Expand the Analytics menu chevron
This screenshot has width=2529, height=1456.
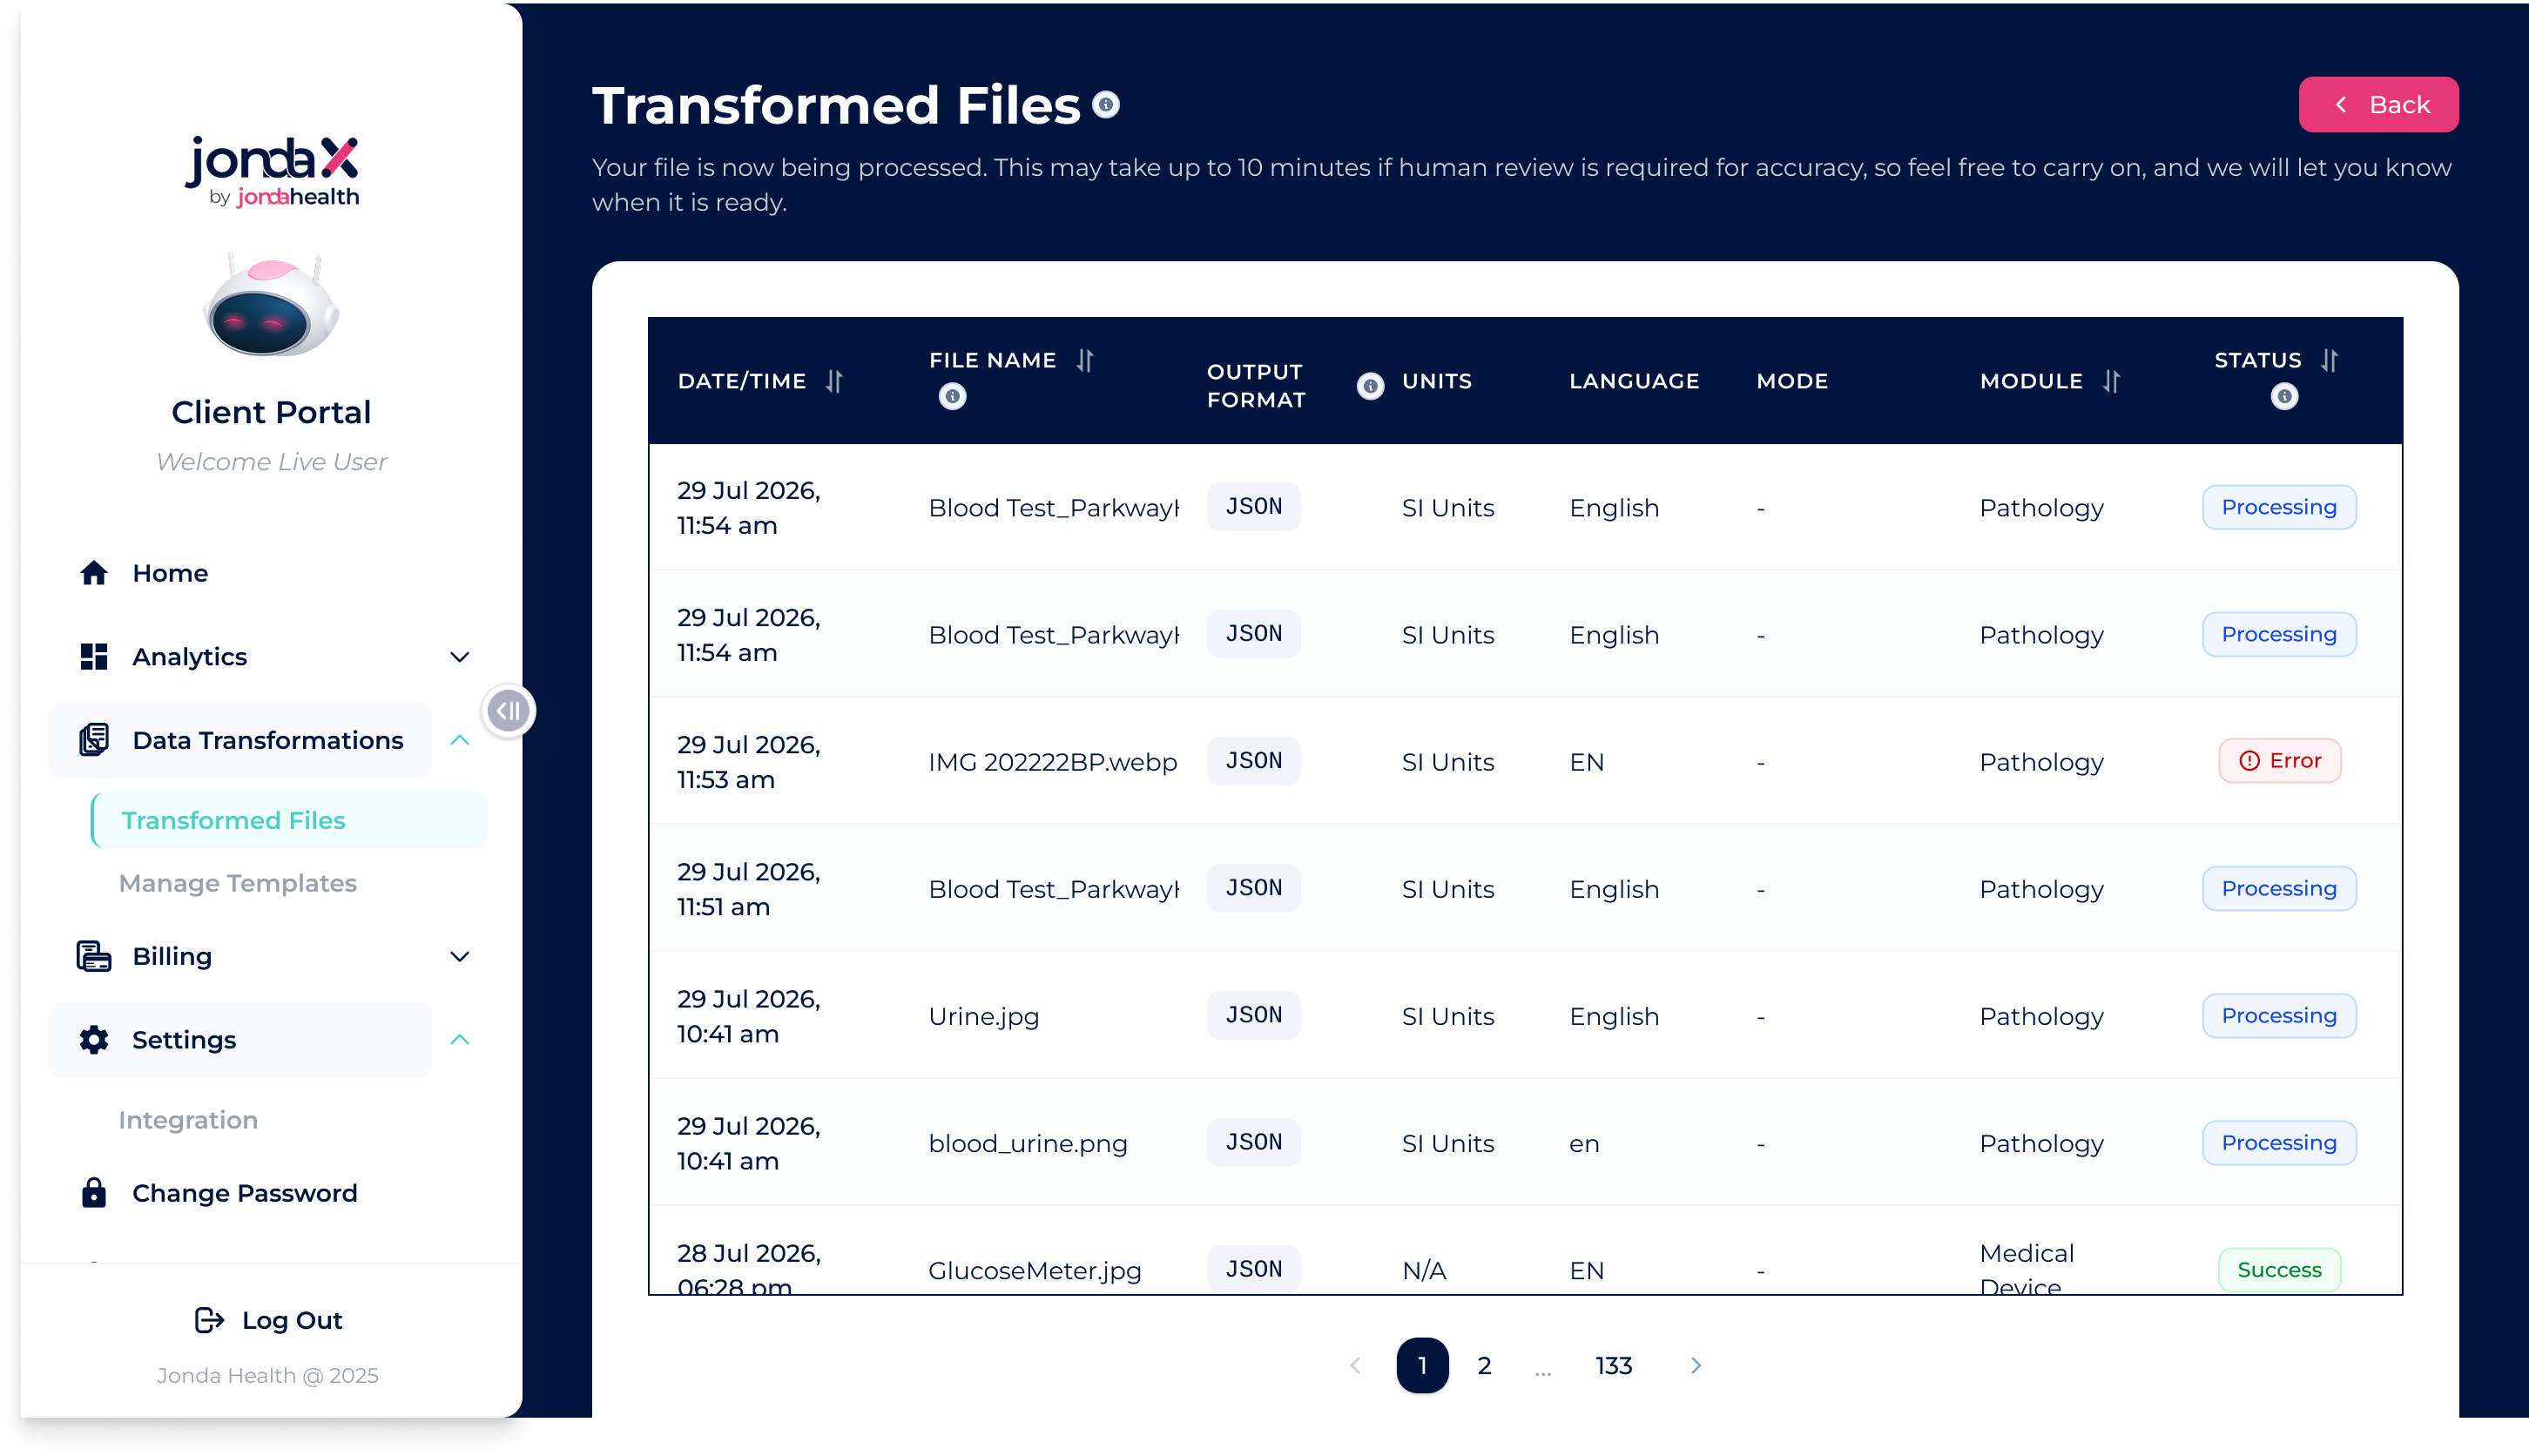pyautogui.click(x=460, y=657)
